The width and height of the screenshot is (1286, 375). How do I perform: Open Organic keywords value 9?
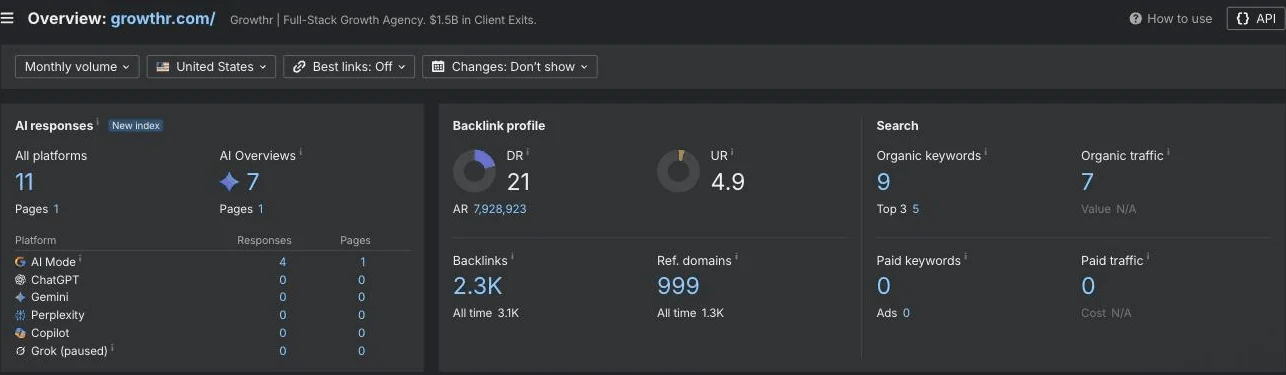click(x=884, y=182)
